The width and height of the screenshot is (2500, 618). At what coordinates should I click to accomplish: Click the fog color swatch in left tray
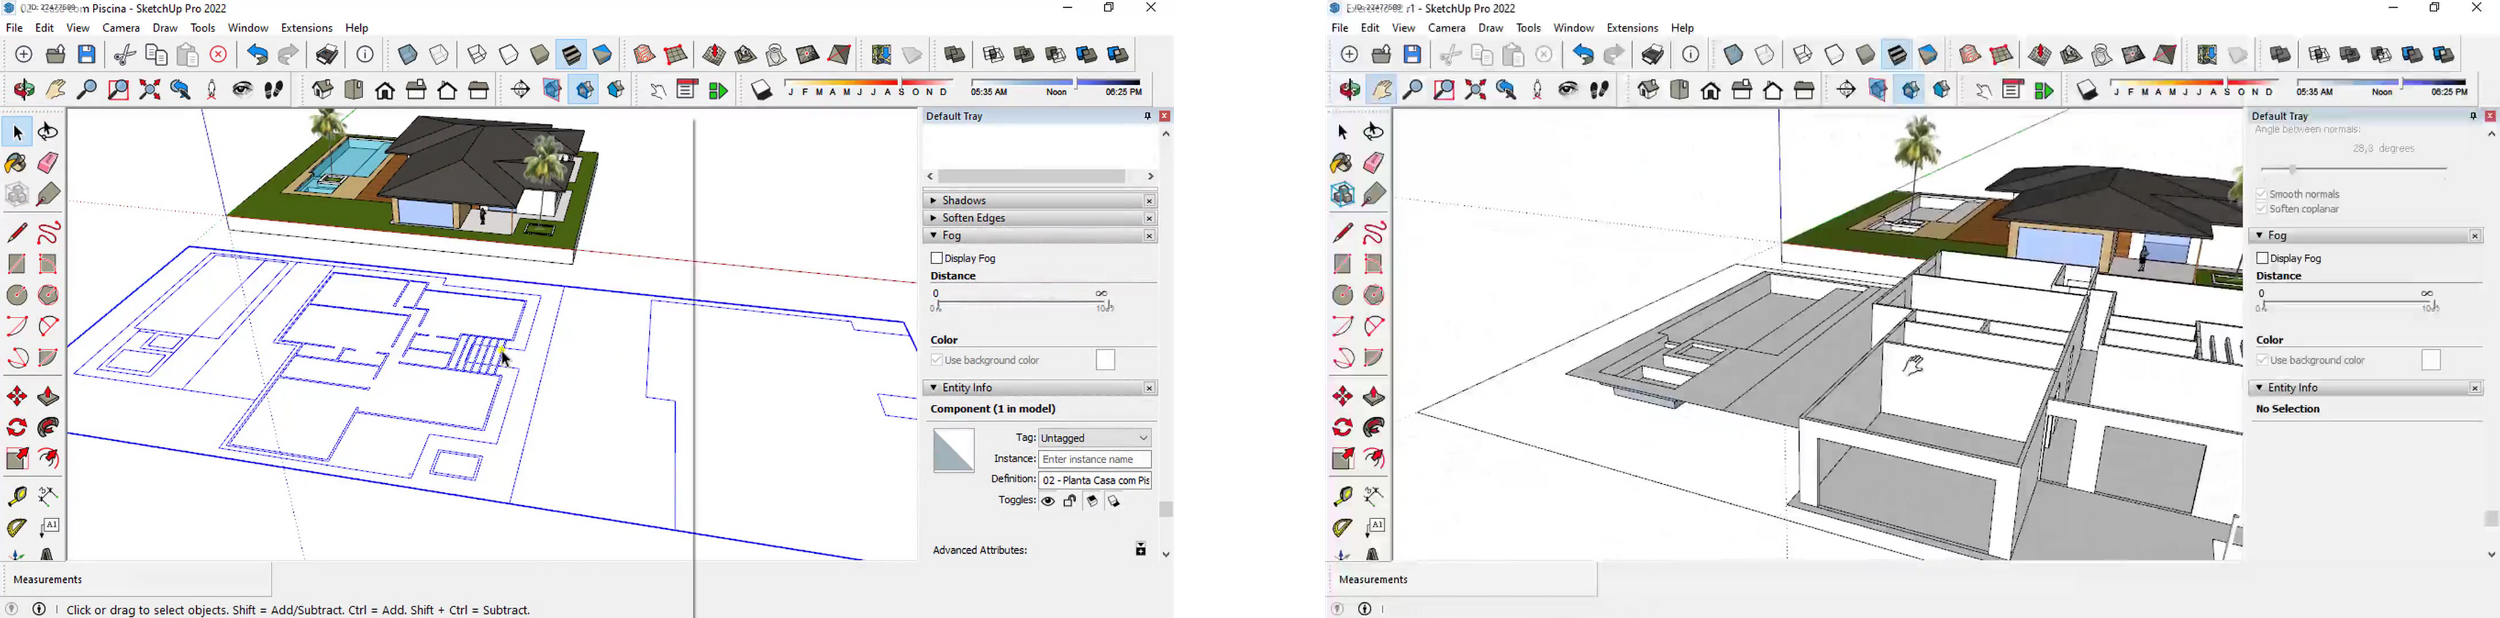(x=1105, y=360)
